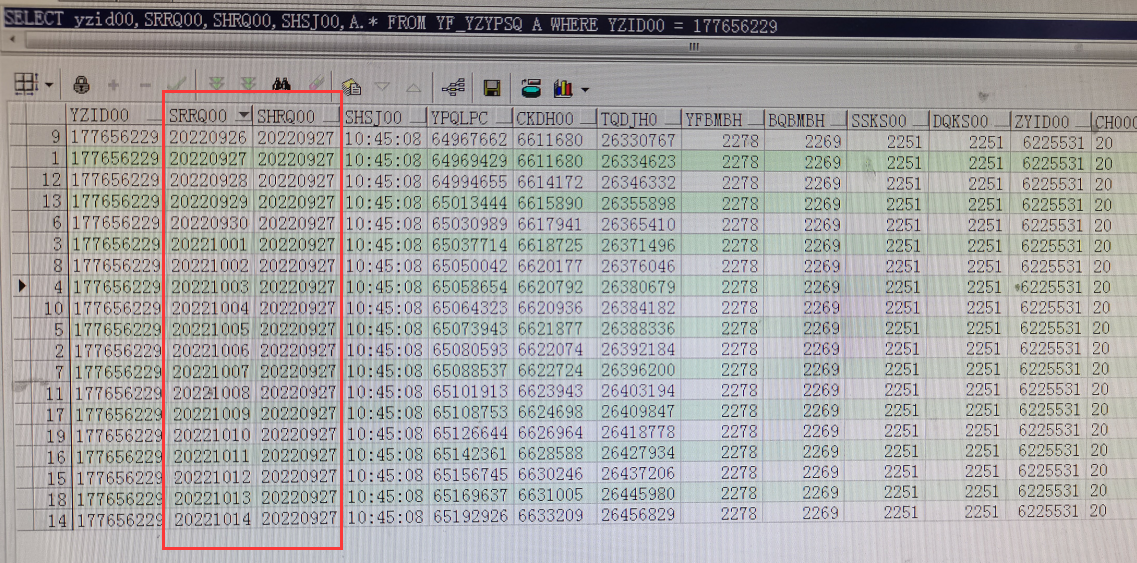Click cell SRRQ00 value 20221014
Image resolution: width=1137 pixels, height=563 pixels.
coord(212,519)
